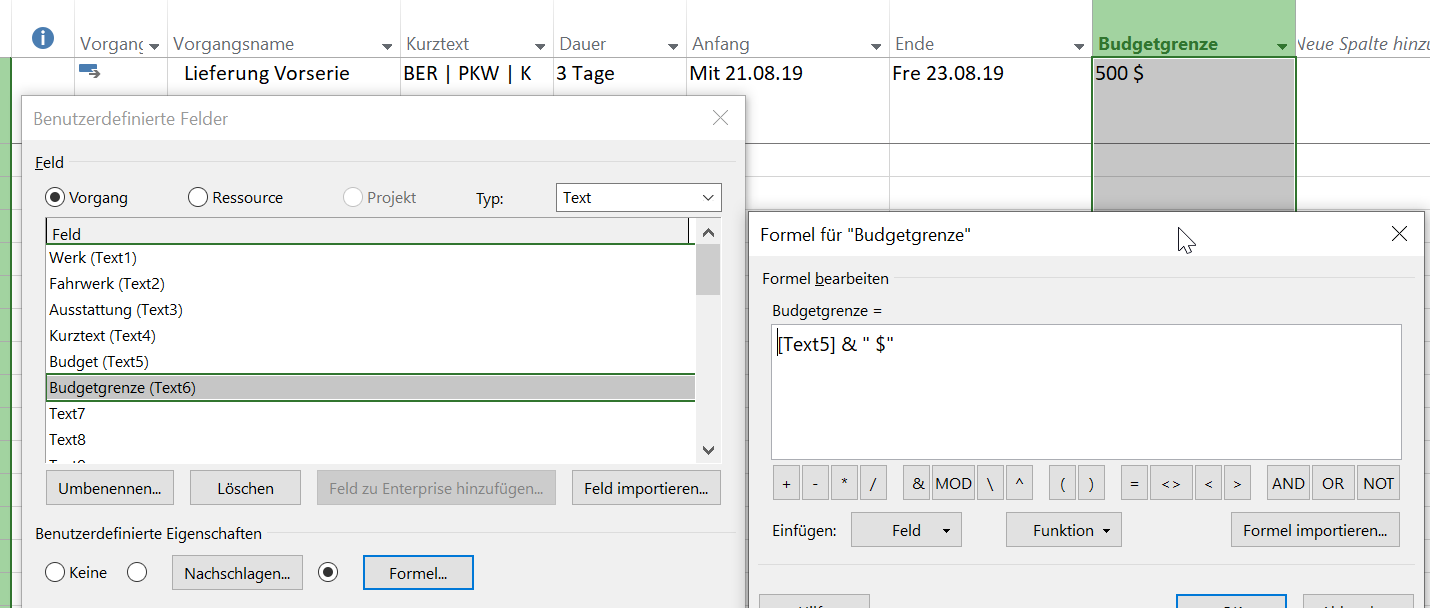Select Kurztext (Text4) list entry
This screenshot has height=608, width=1430.
tap(102, 336)
